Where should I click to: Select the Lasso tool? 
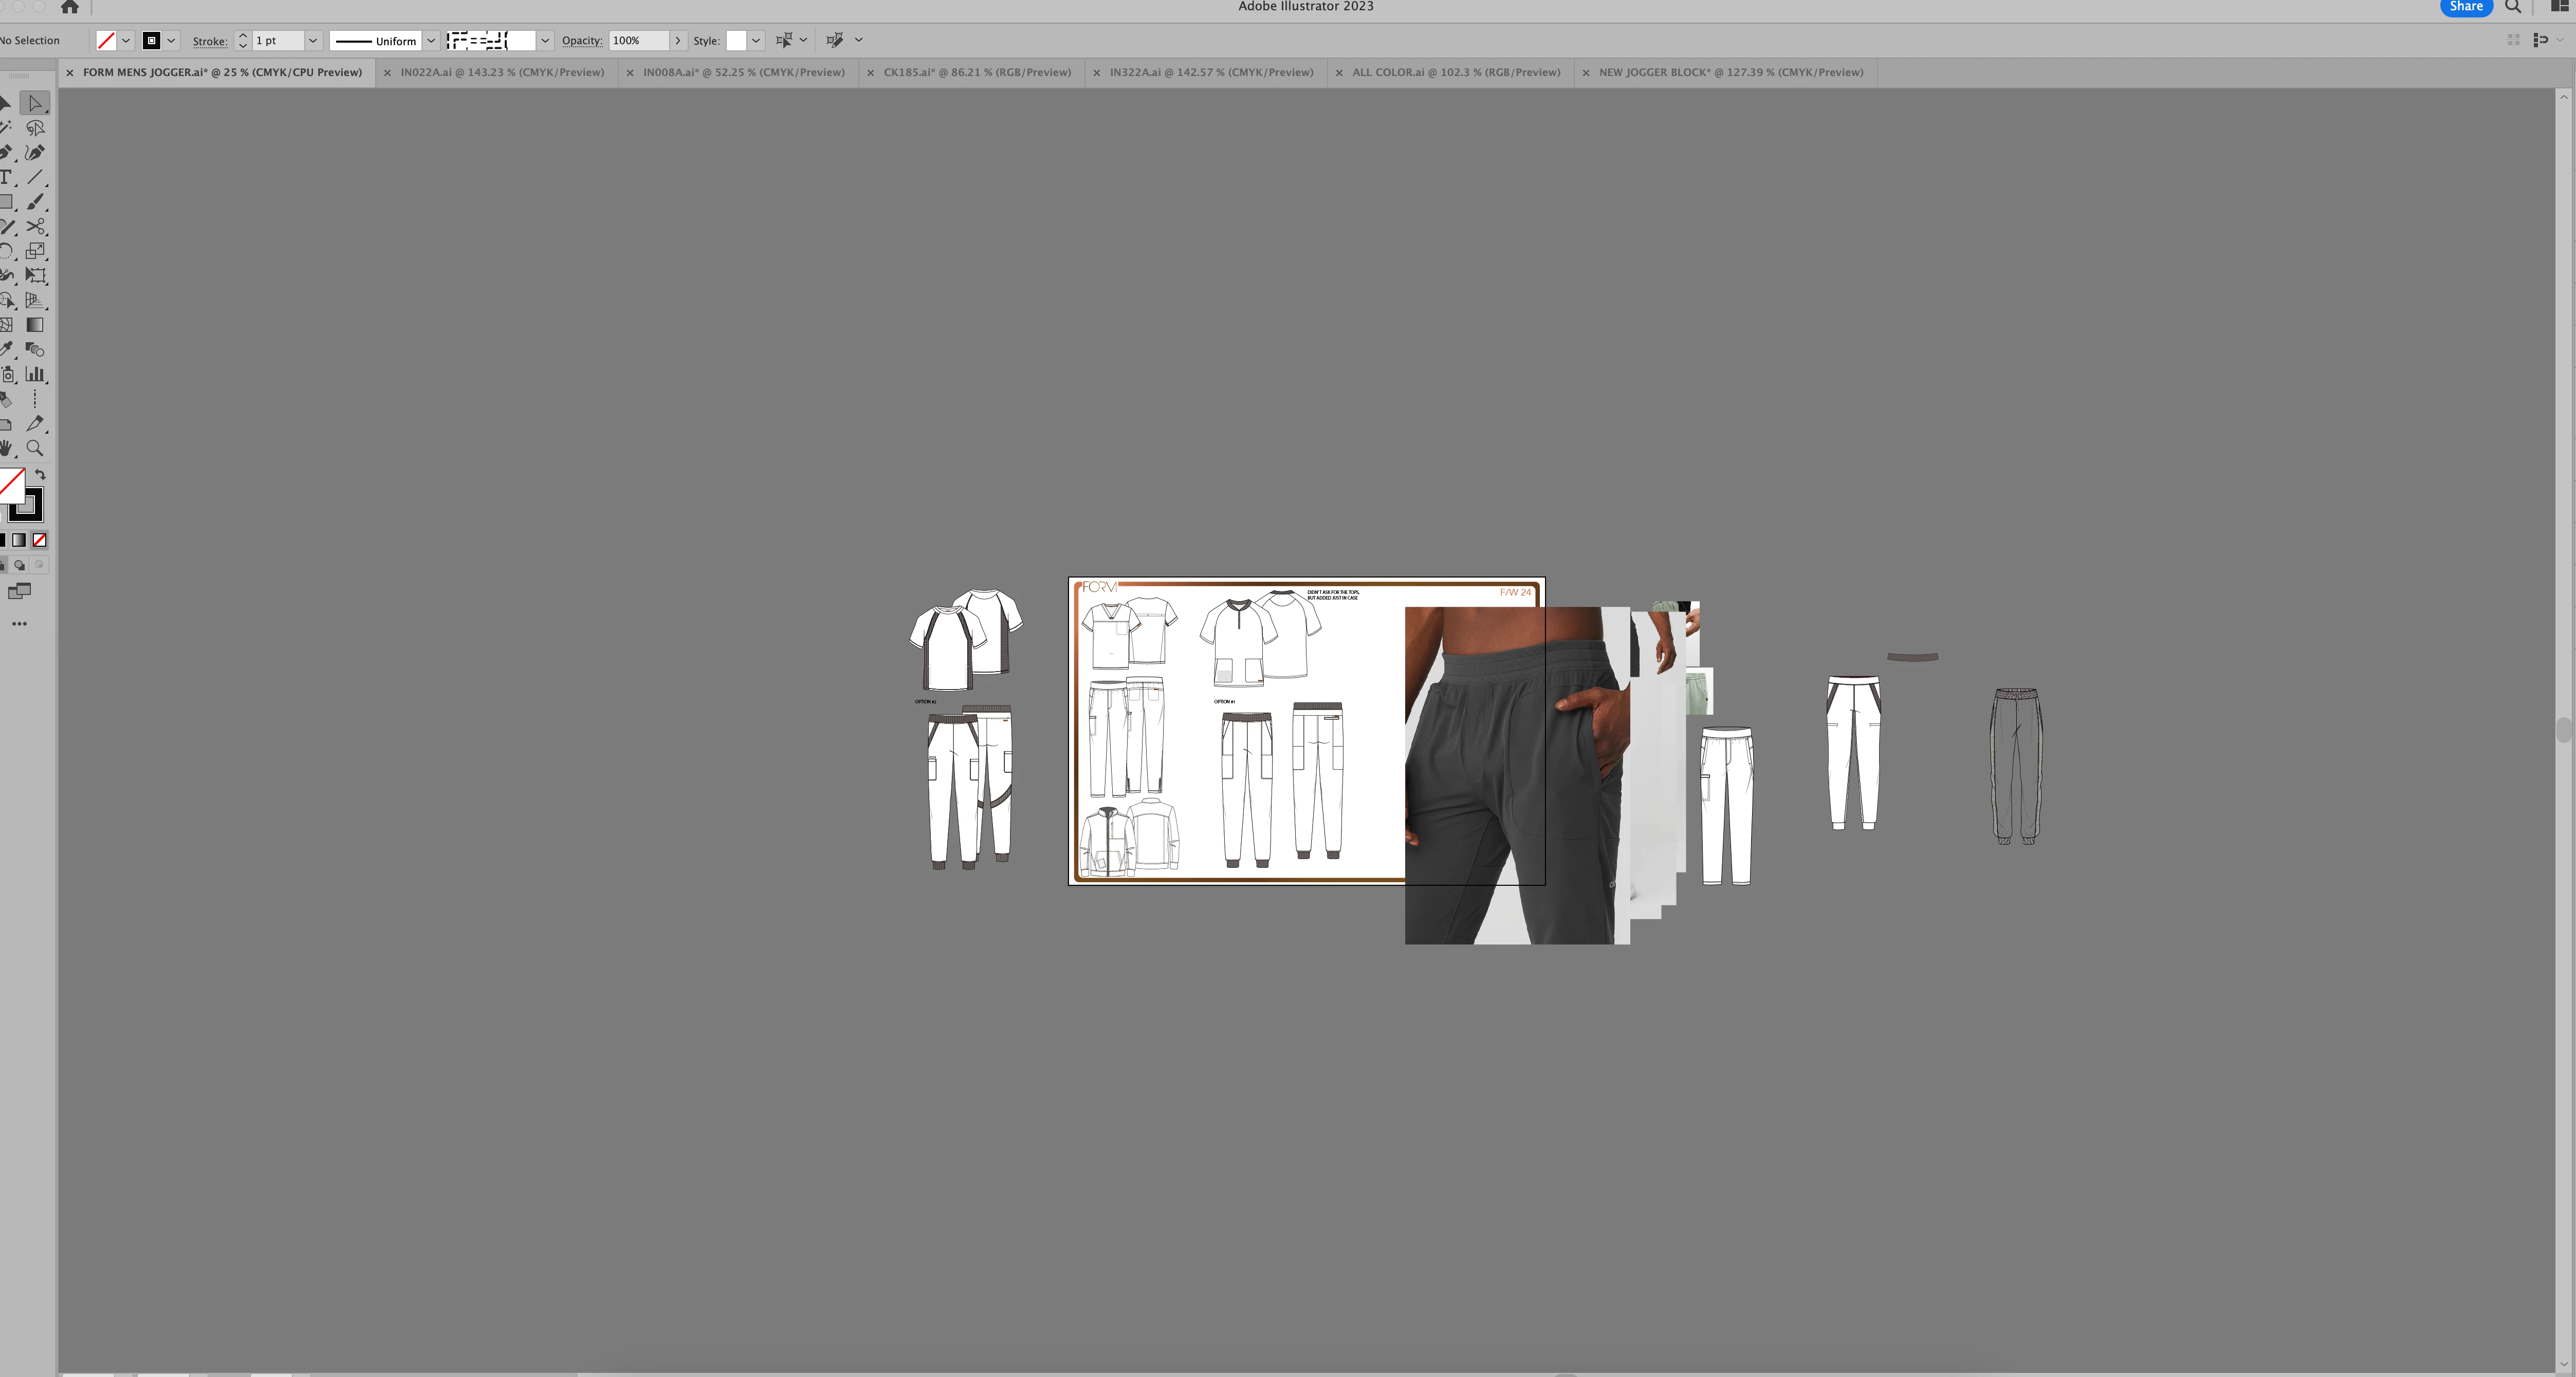tap(35, 128)
